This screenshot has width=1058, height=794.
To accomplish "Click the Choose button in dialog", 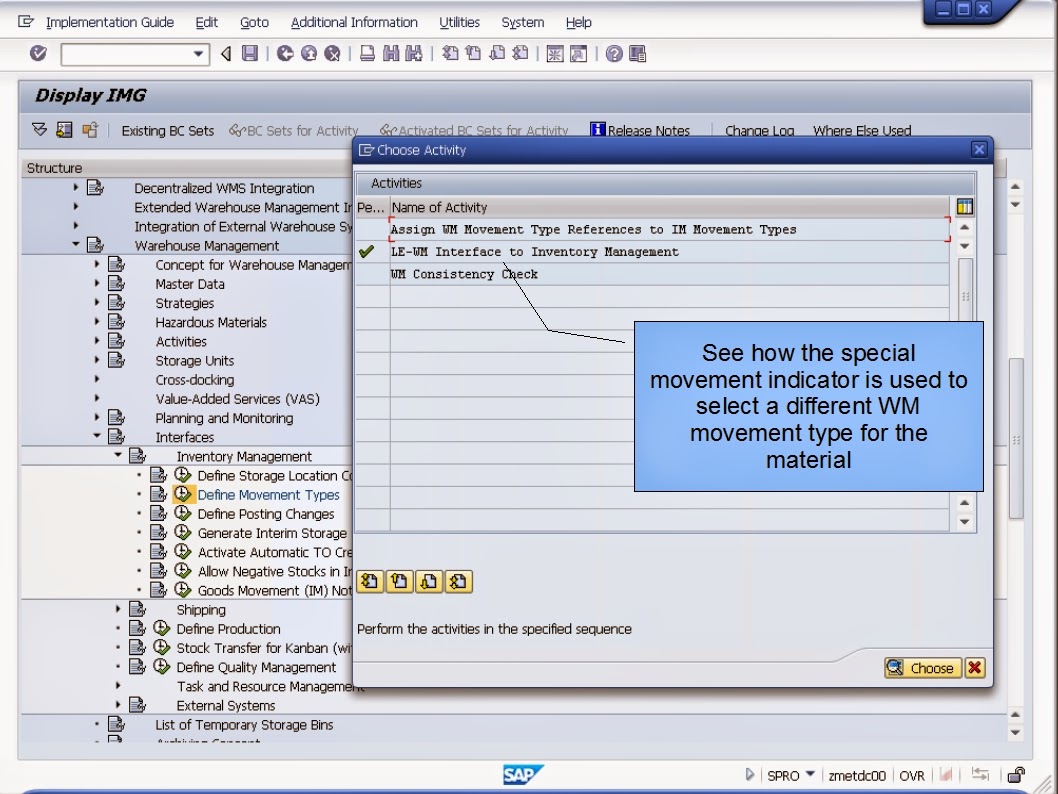I will point(922,668).
